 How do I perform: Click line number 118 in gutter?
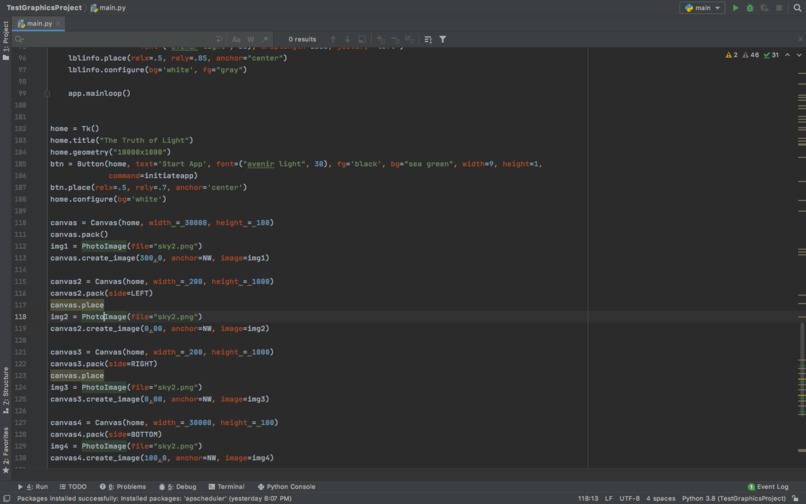point(21,317)
